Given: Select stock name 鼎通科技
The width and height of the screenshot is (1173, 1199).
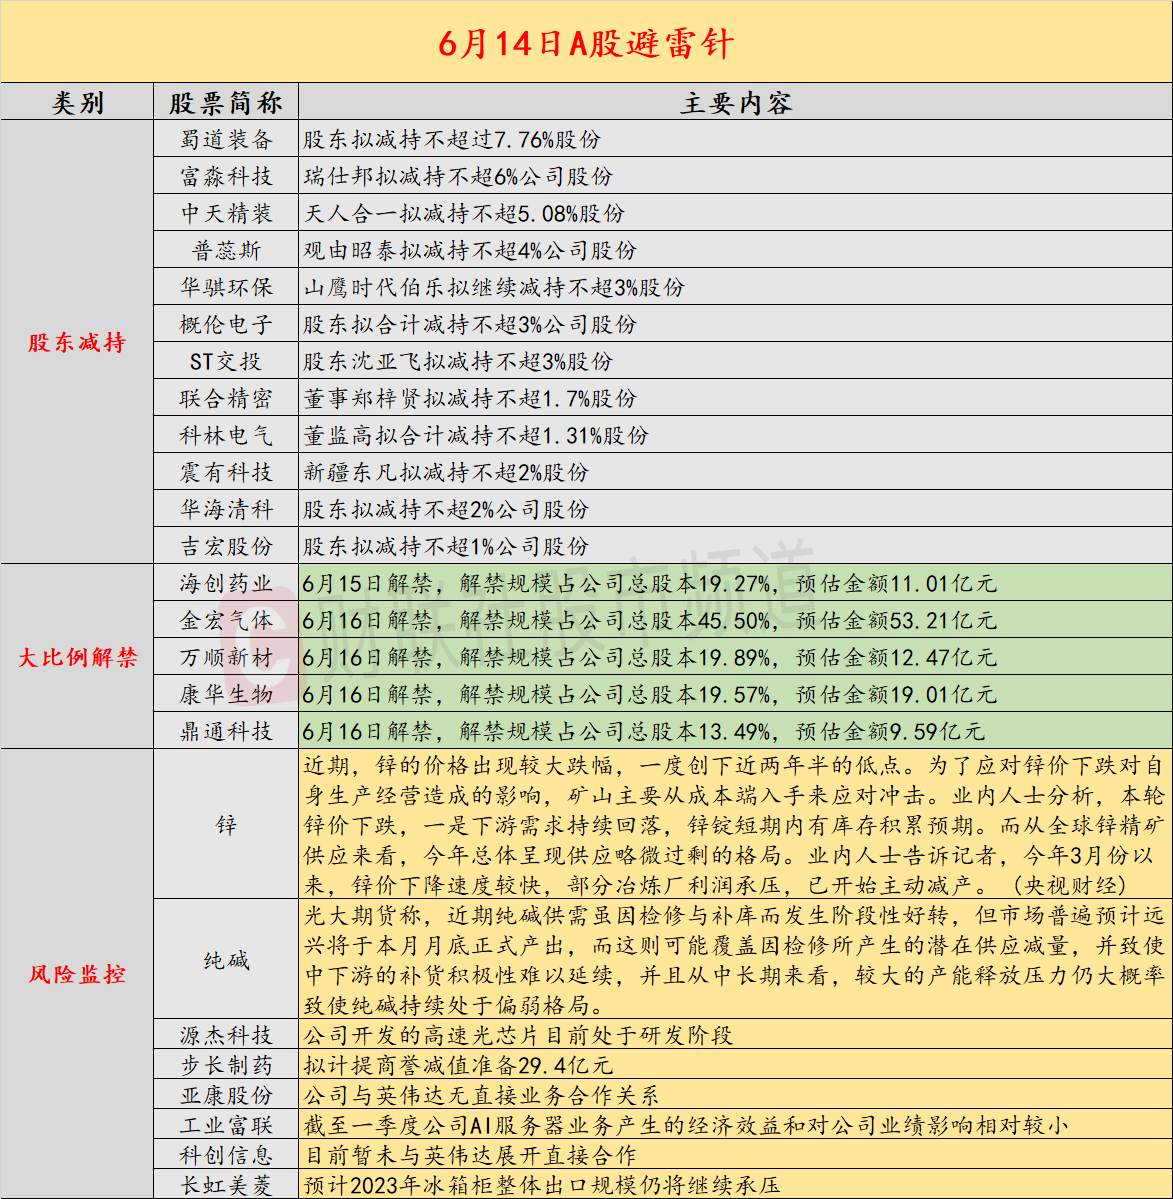Looking at the screenshot, I should (226, 731).
